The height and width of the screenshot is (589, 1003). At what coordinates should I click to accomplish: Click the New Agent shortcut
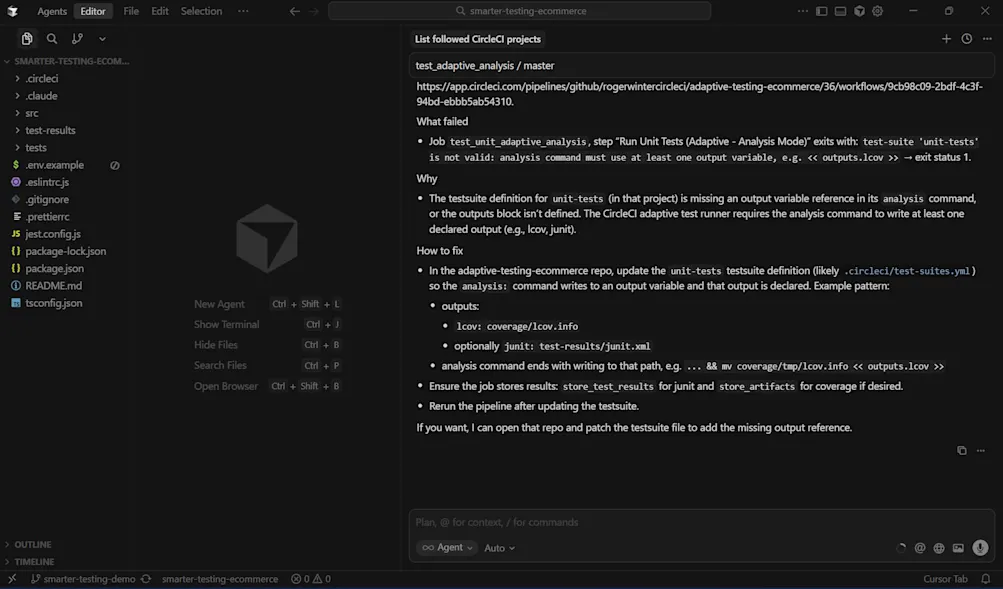pyautogui.click(x=267, y=304)
